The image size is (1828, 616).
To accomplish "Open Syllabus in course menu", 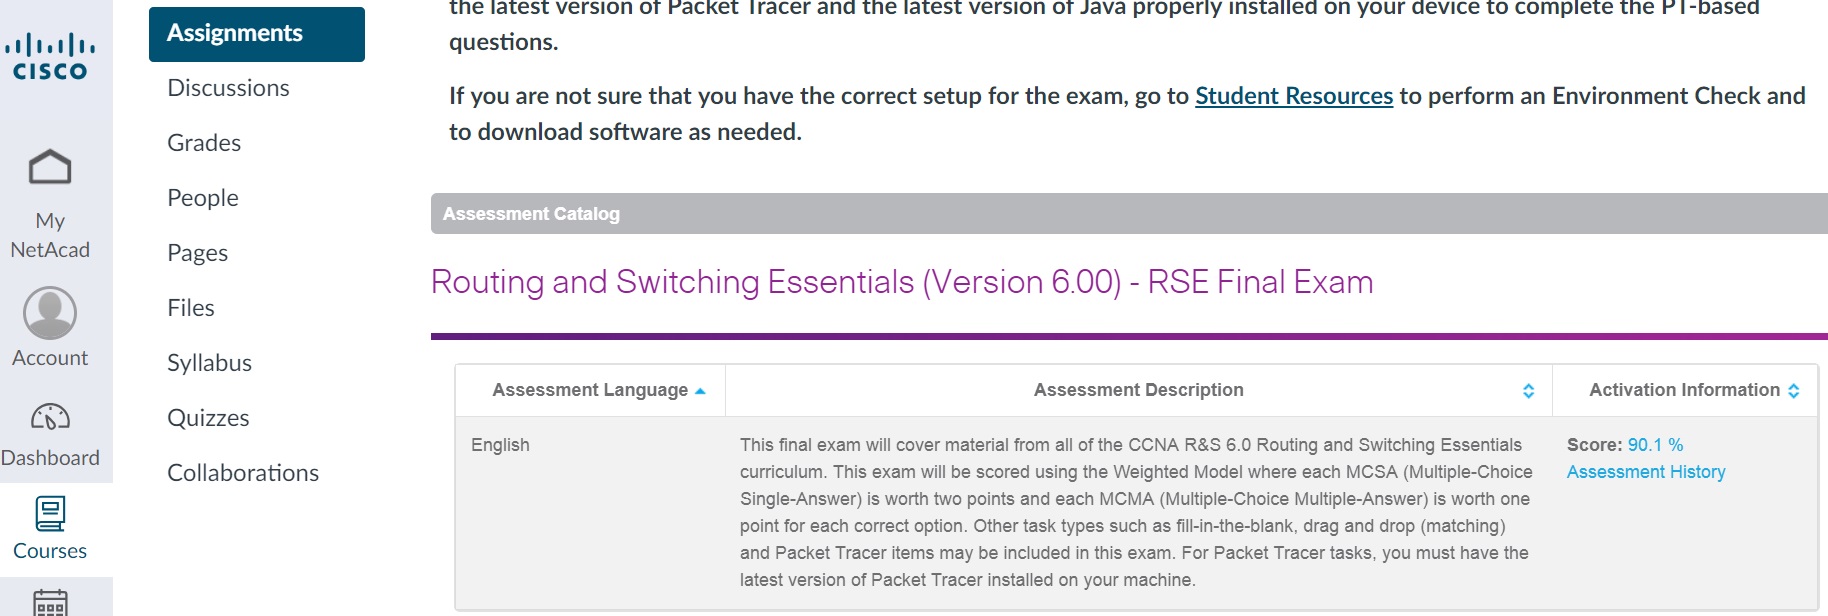I will click(x=209, y=363).
